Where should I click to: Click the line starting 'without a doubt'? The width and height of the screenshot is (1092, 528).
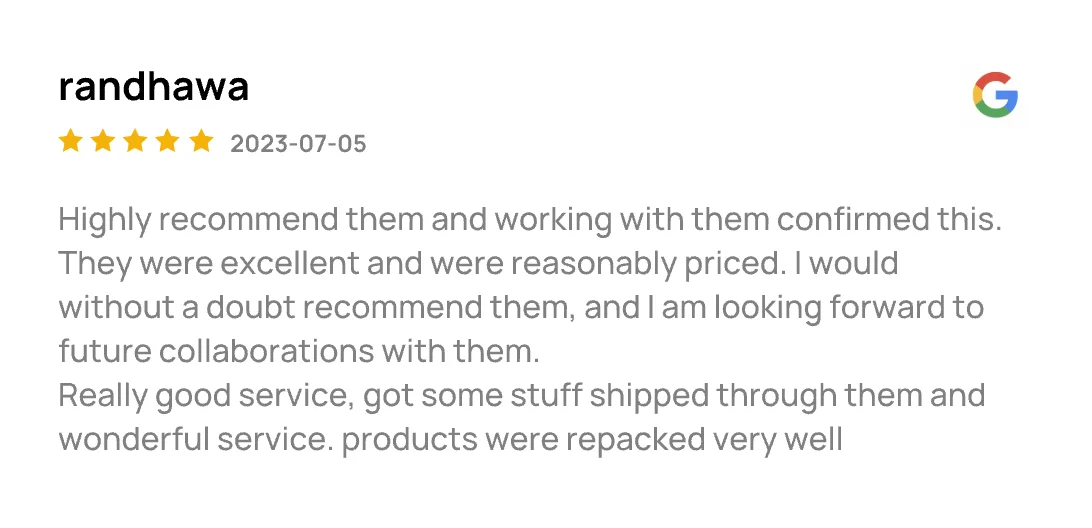click(521, 309)
